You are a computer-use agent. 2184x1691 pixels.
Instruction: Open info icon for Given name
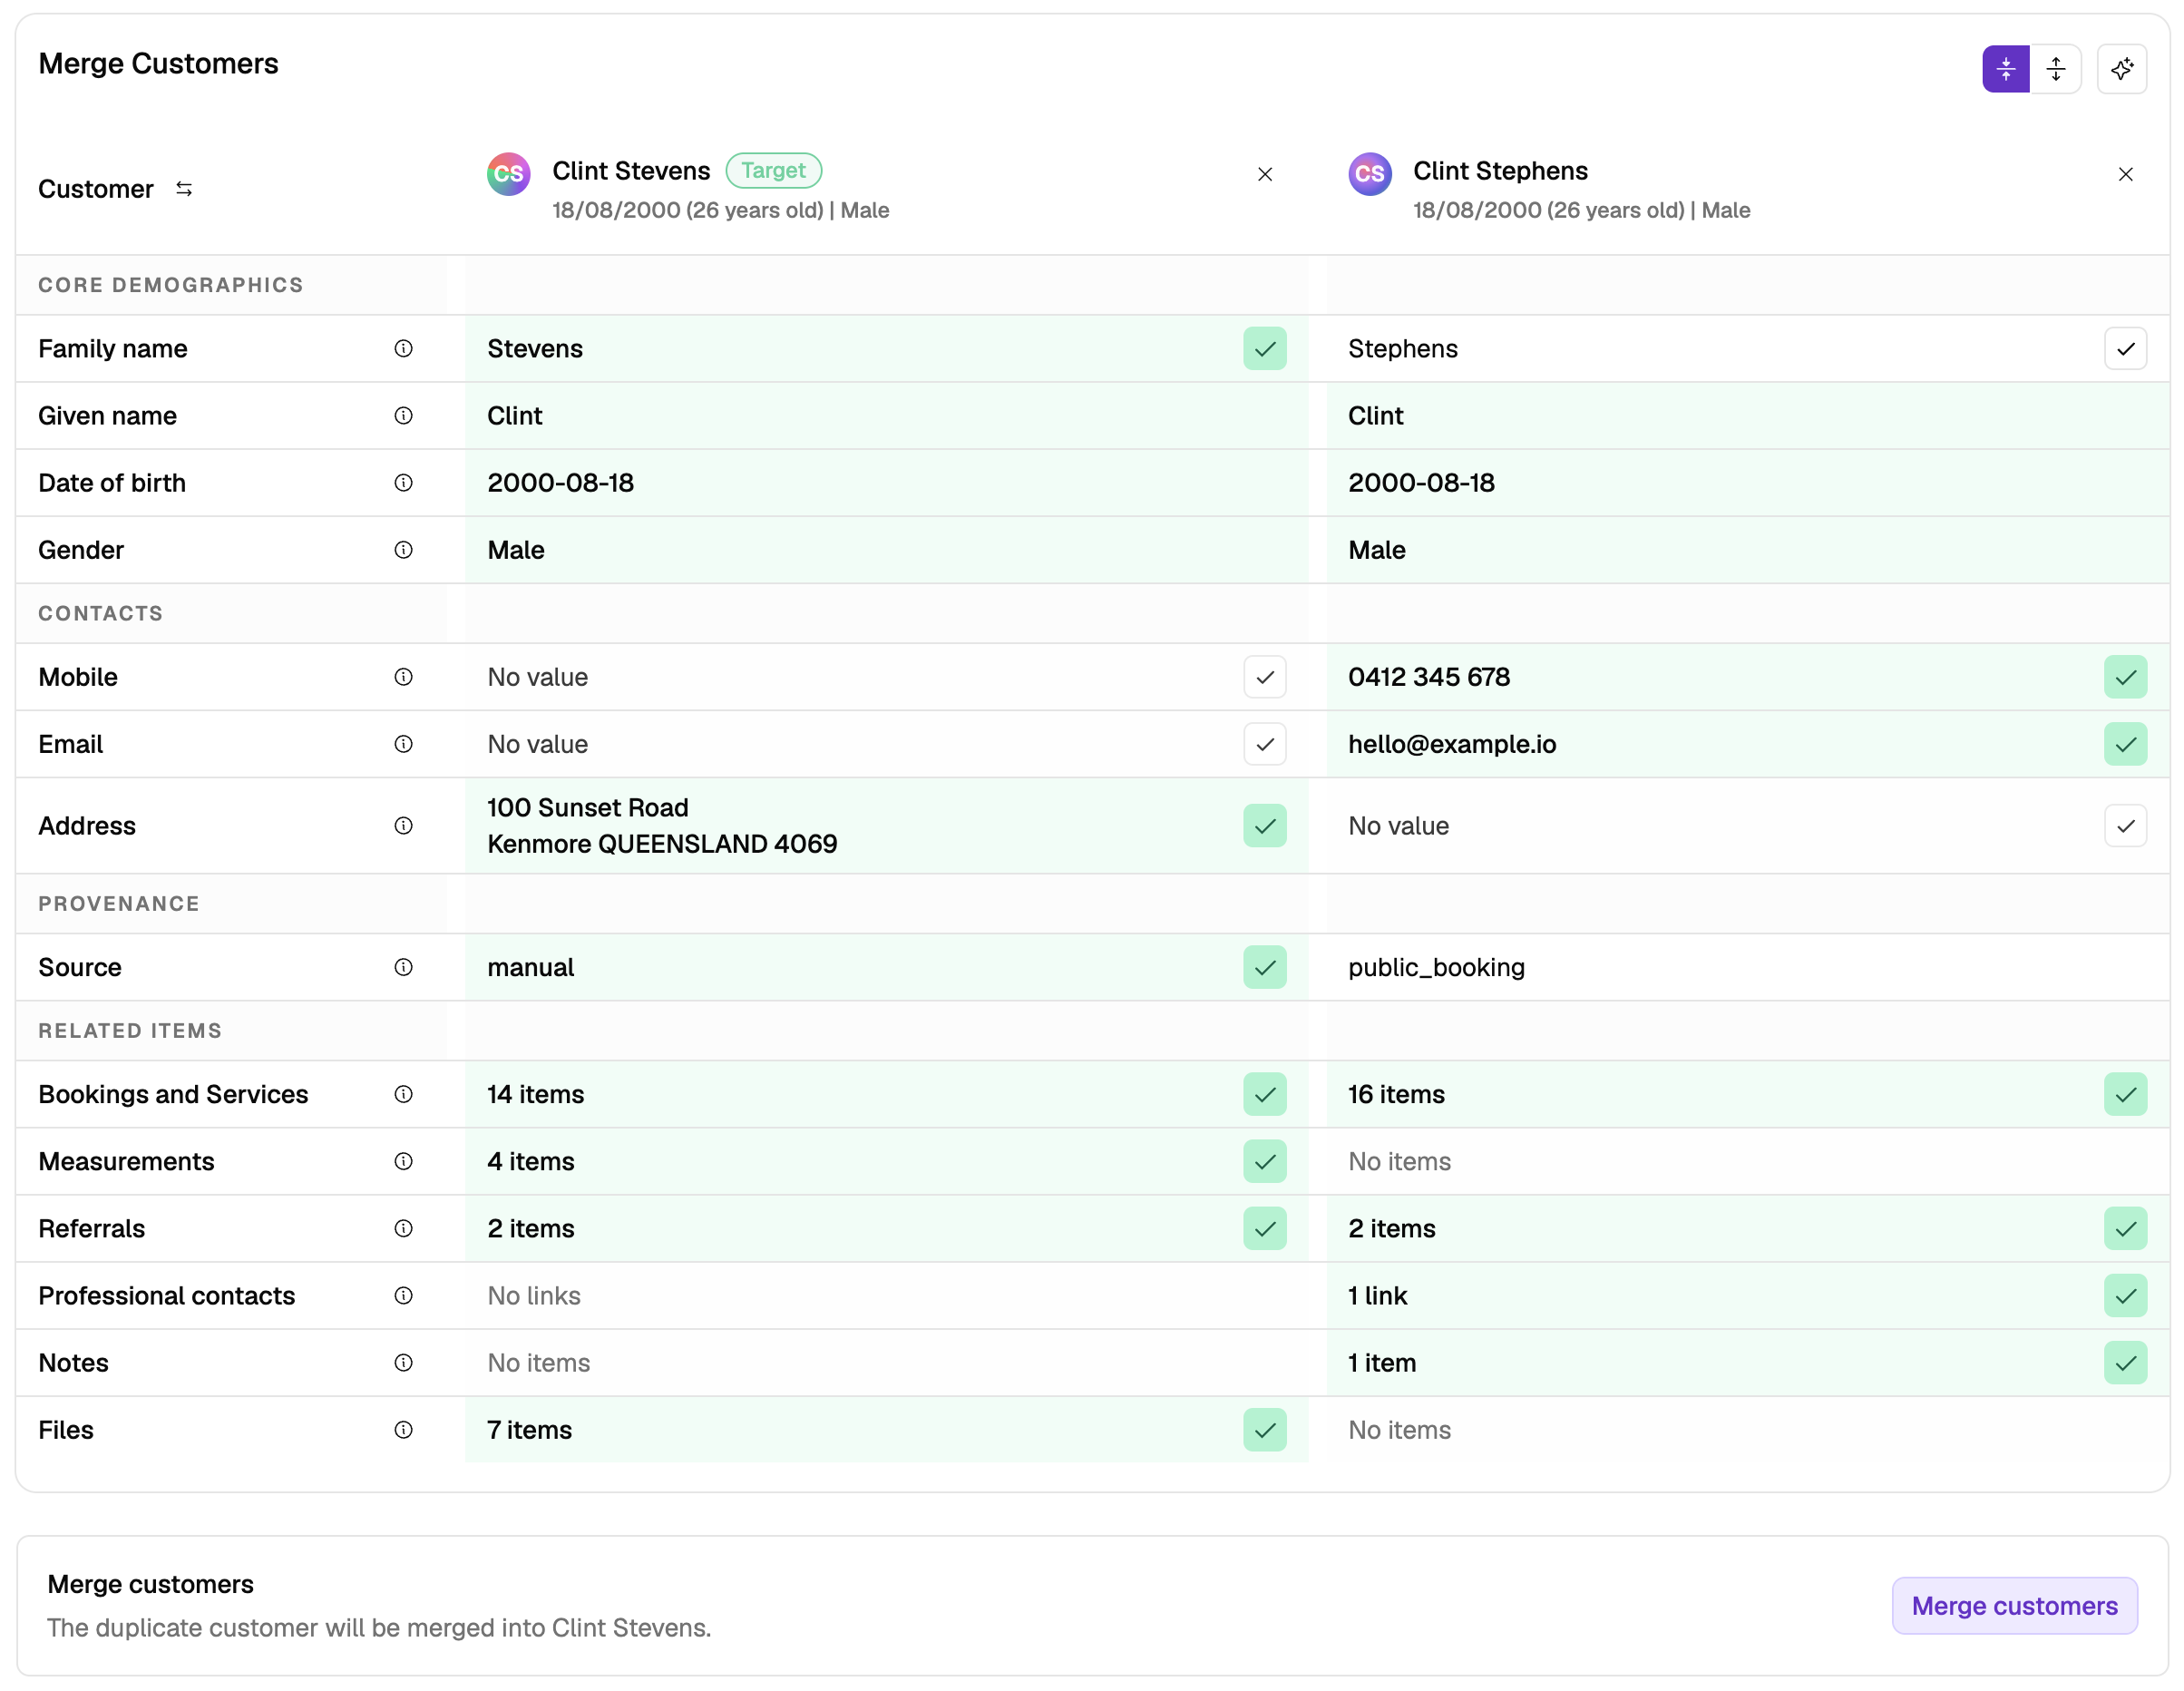(x=403, y=416)
